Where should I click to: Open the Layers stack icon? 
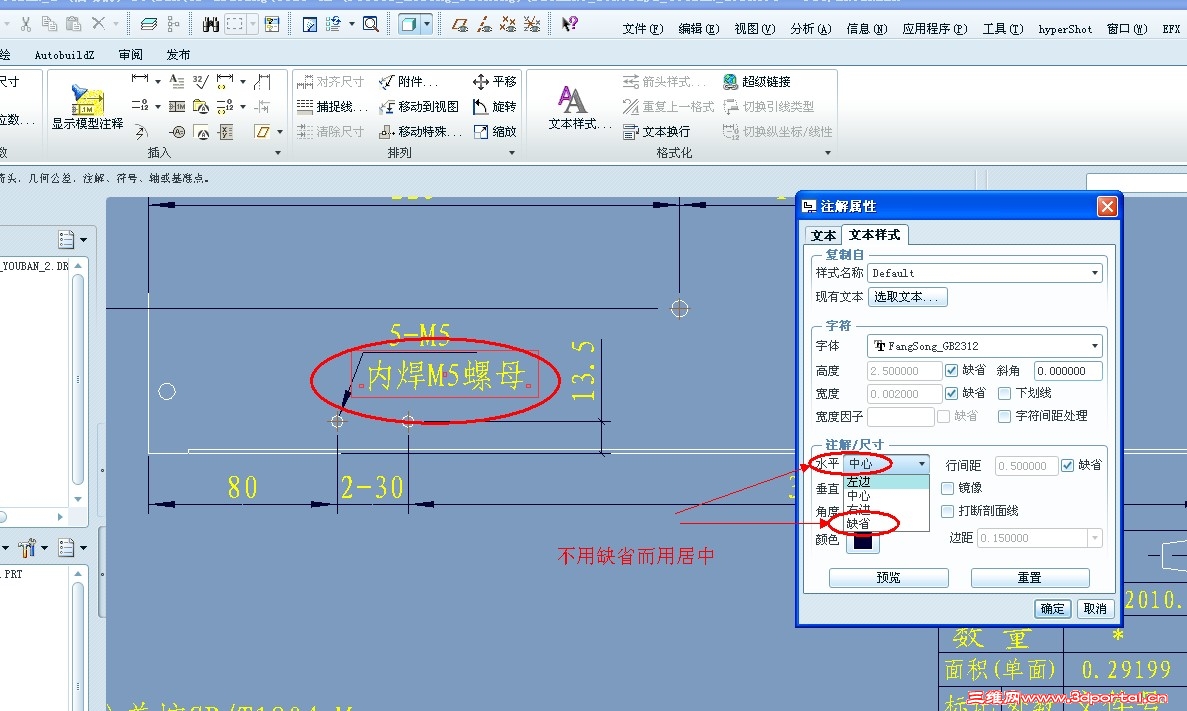tap(149, 24)
